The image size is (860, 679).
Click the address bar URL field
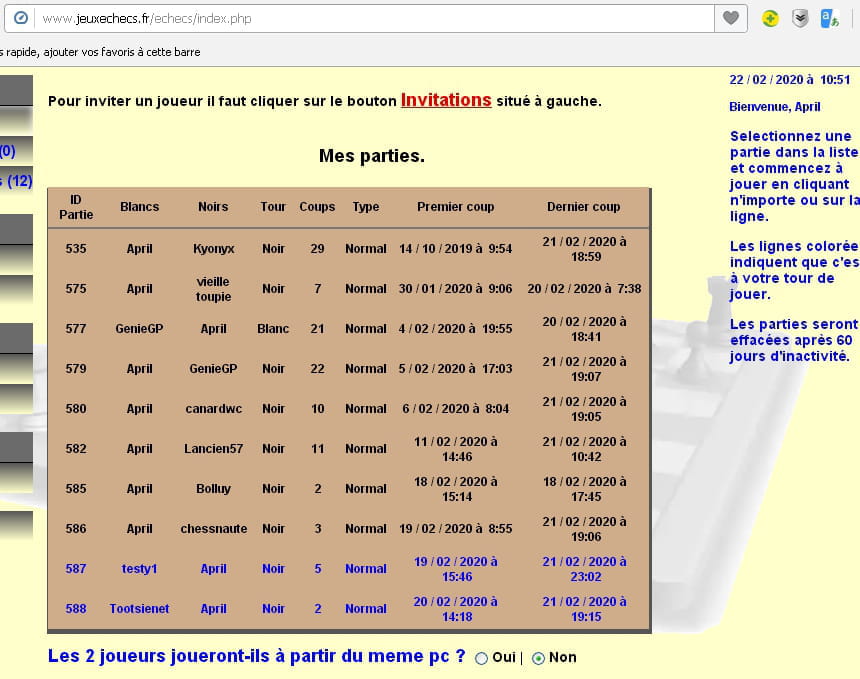375,19
